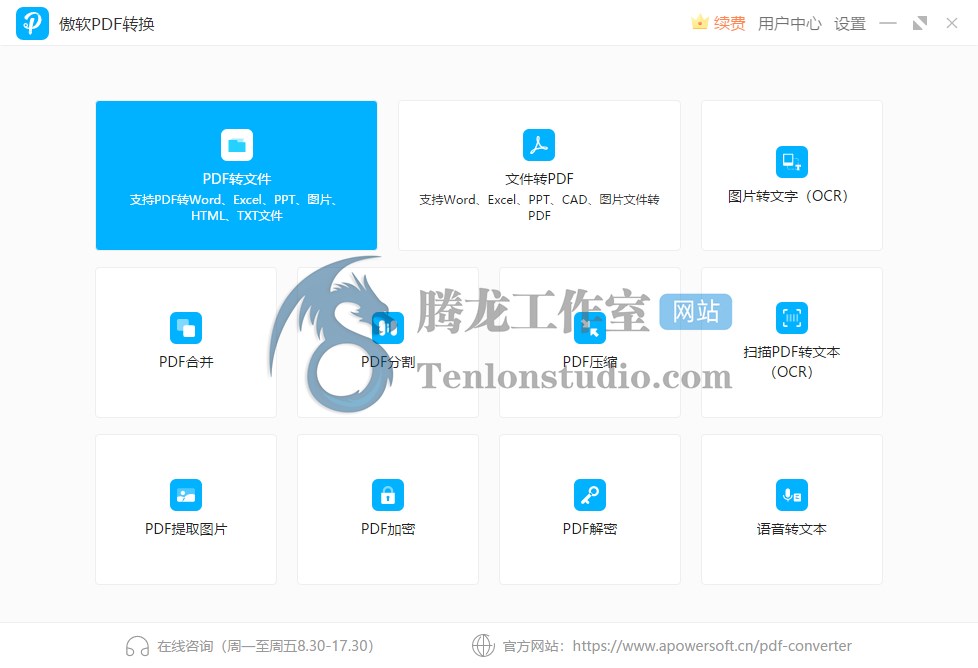Choose the PDF分割 split icon
Image resolution: width=978 pixels, height=668 pixels.
388,328
